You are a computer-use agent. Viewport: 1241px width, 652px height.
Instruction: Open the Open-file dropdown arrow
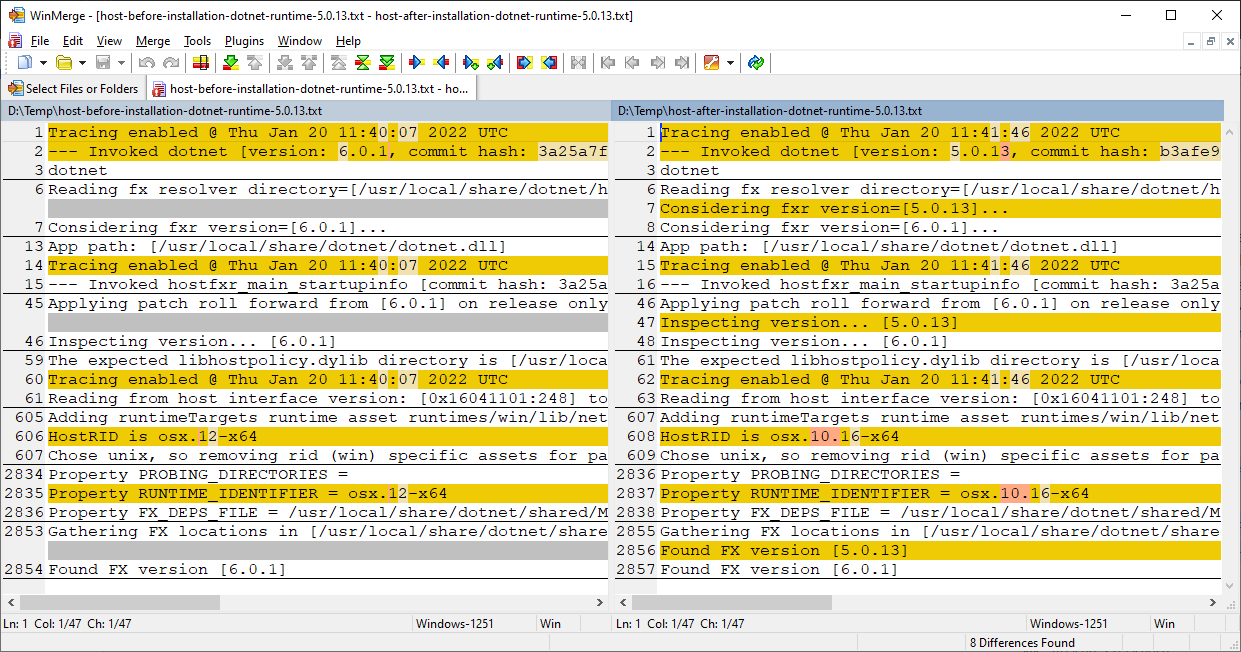tap(82, 62)
